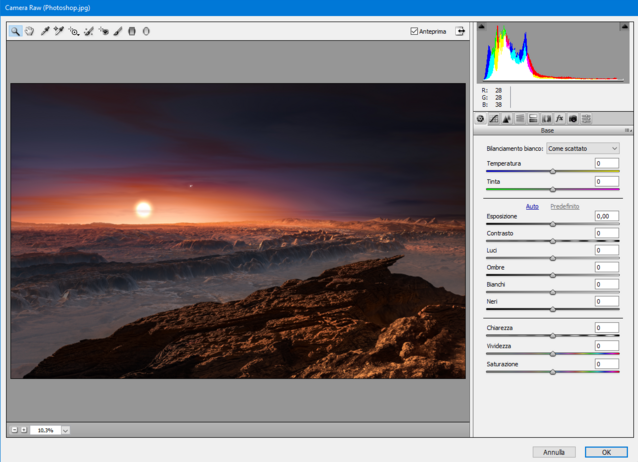Screen dimensions: 638x462
Task: Select the Targeted Adjustment tool
Action: (x=74, y=31)
